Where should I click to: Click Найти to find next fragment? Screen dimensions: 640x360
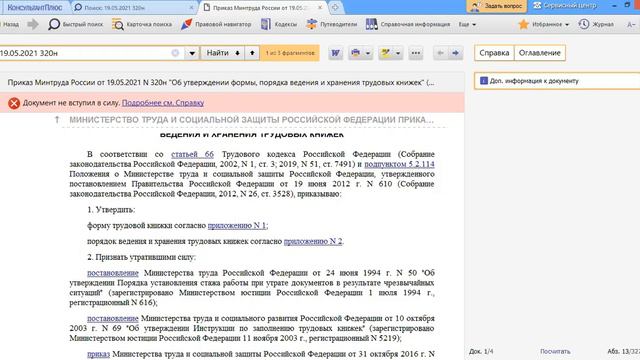coord(223,53)
